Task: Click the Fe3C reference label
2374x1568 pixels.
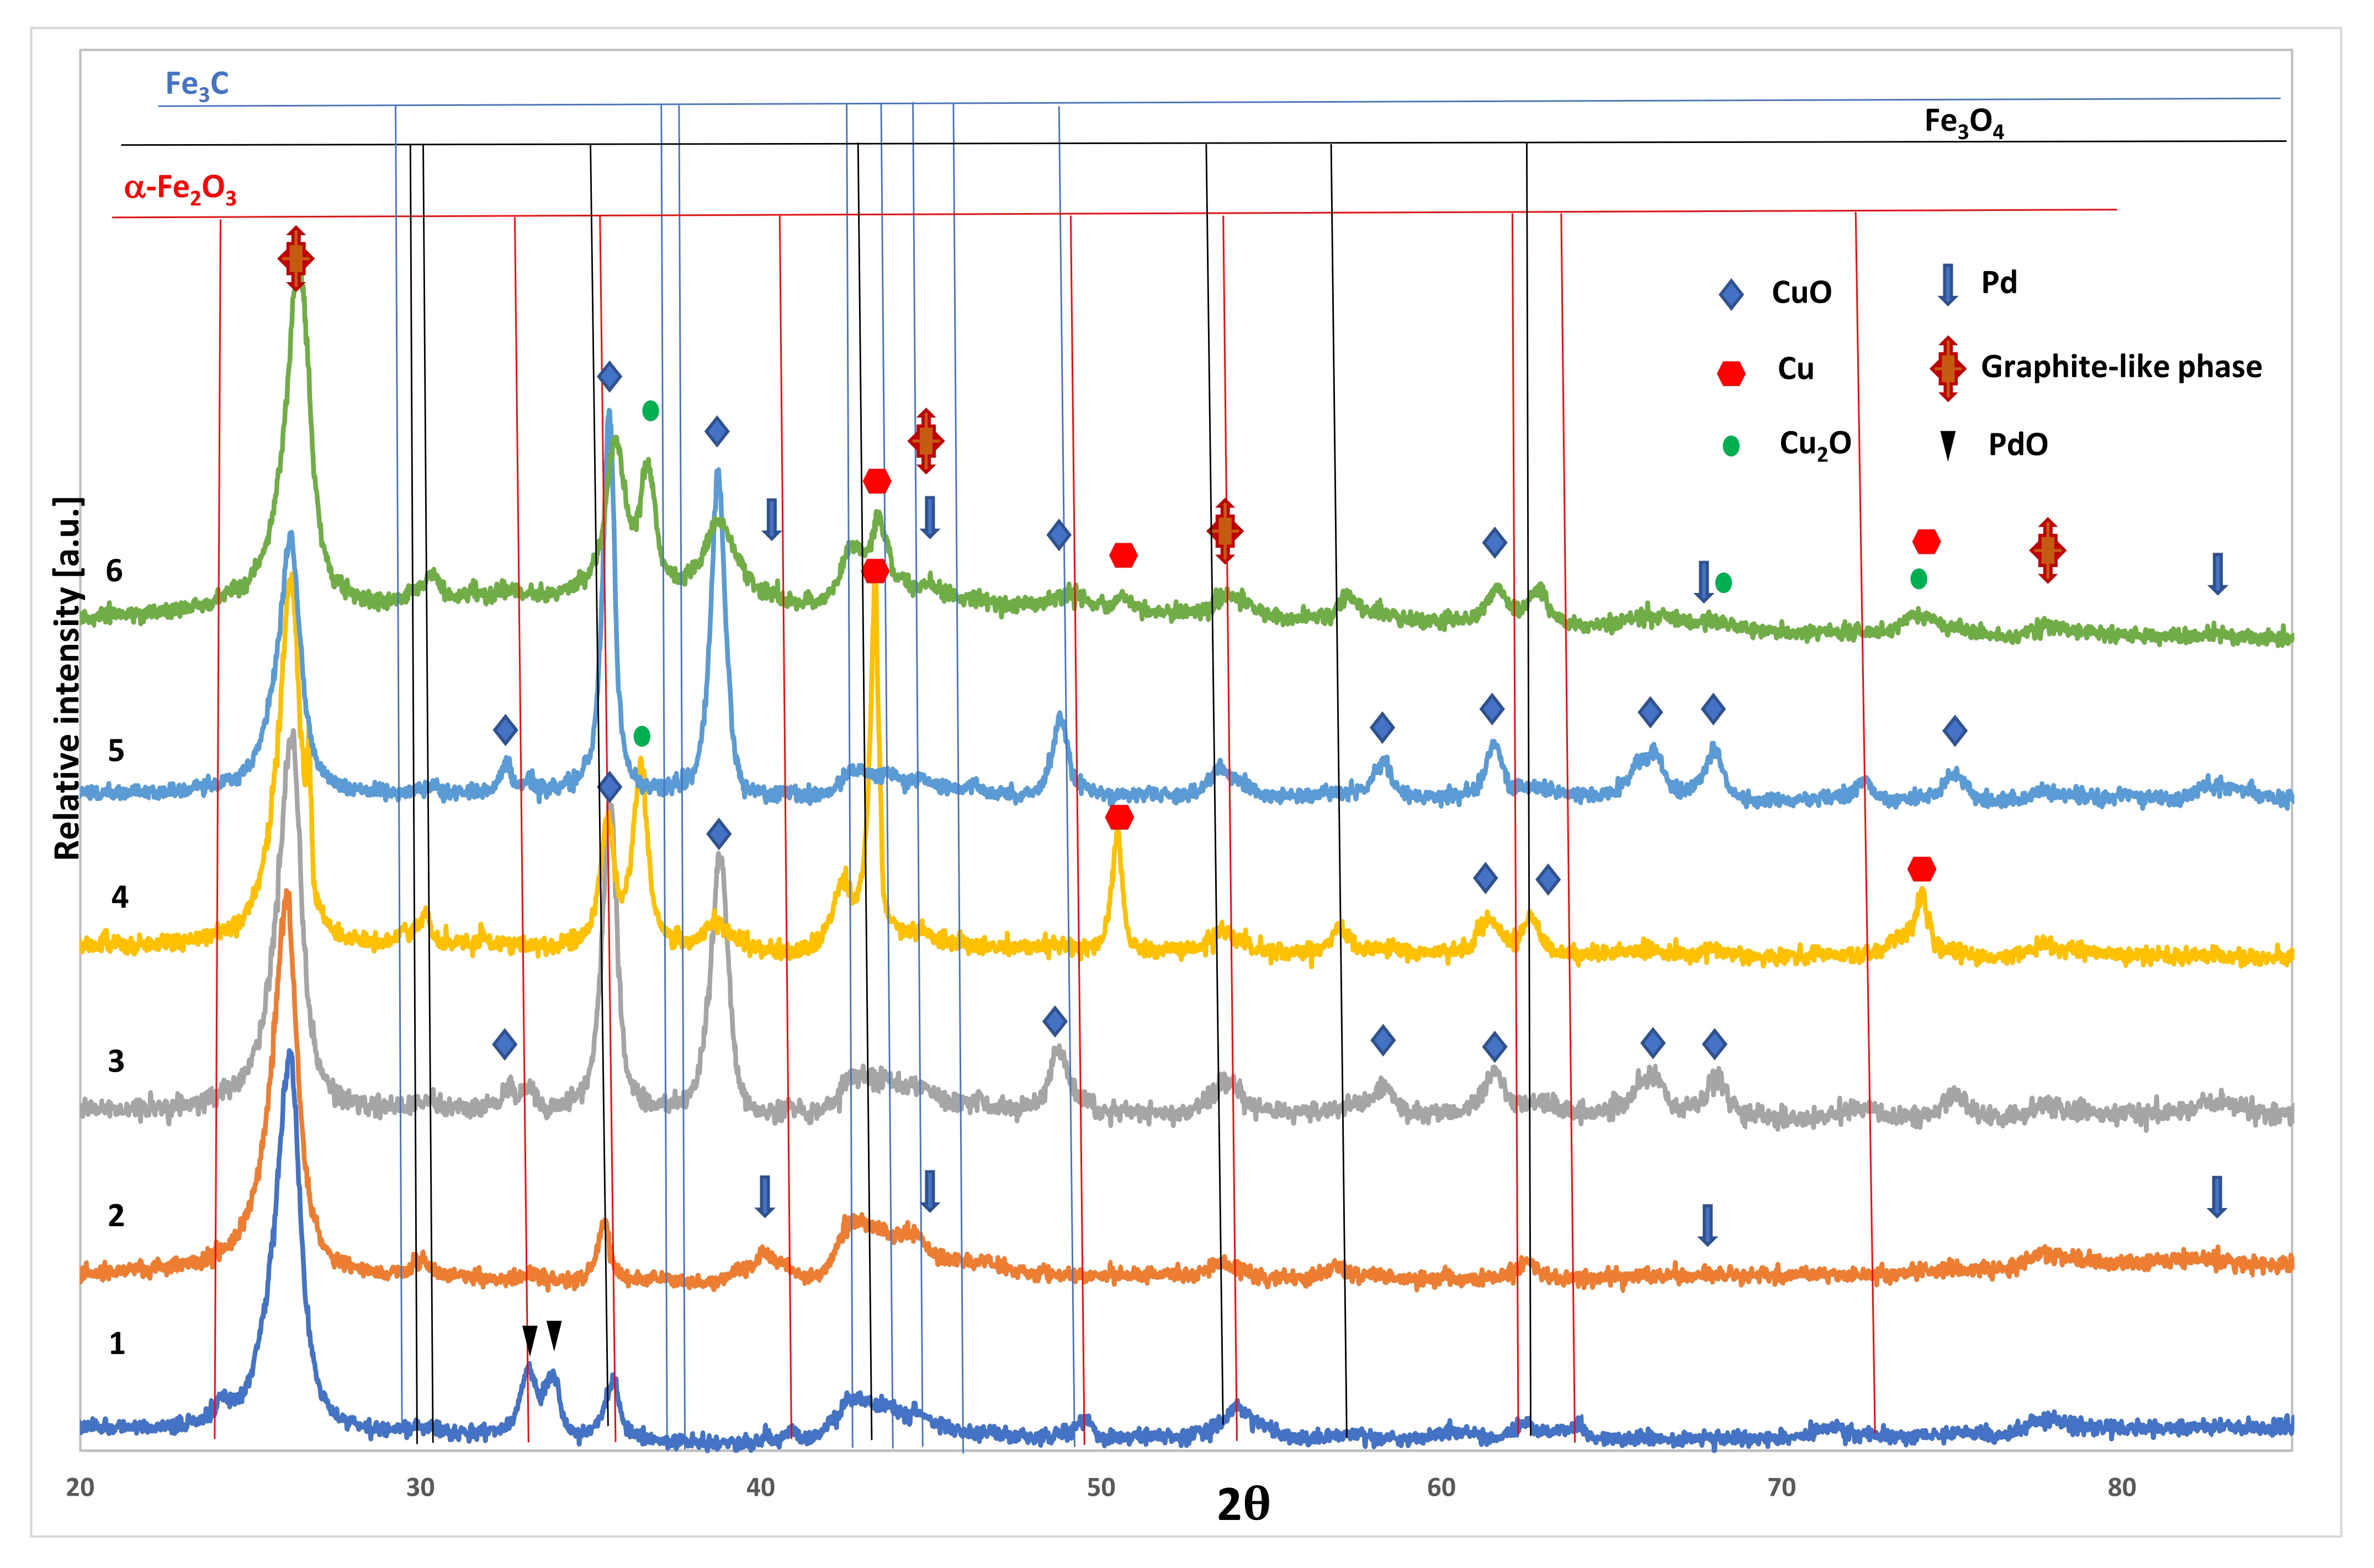Action: pyautogui.click(x=197, y=85)
